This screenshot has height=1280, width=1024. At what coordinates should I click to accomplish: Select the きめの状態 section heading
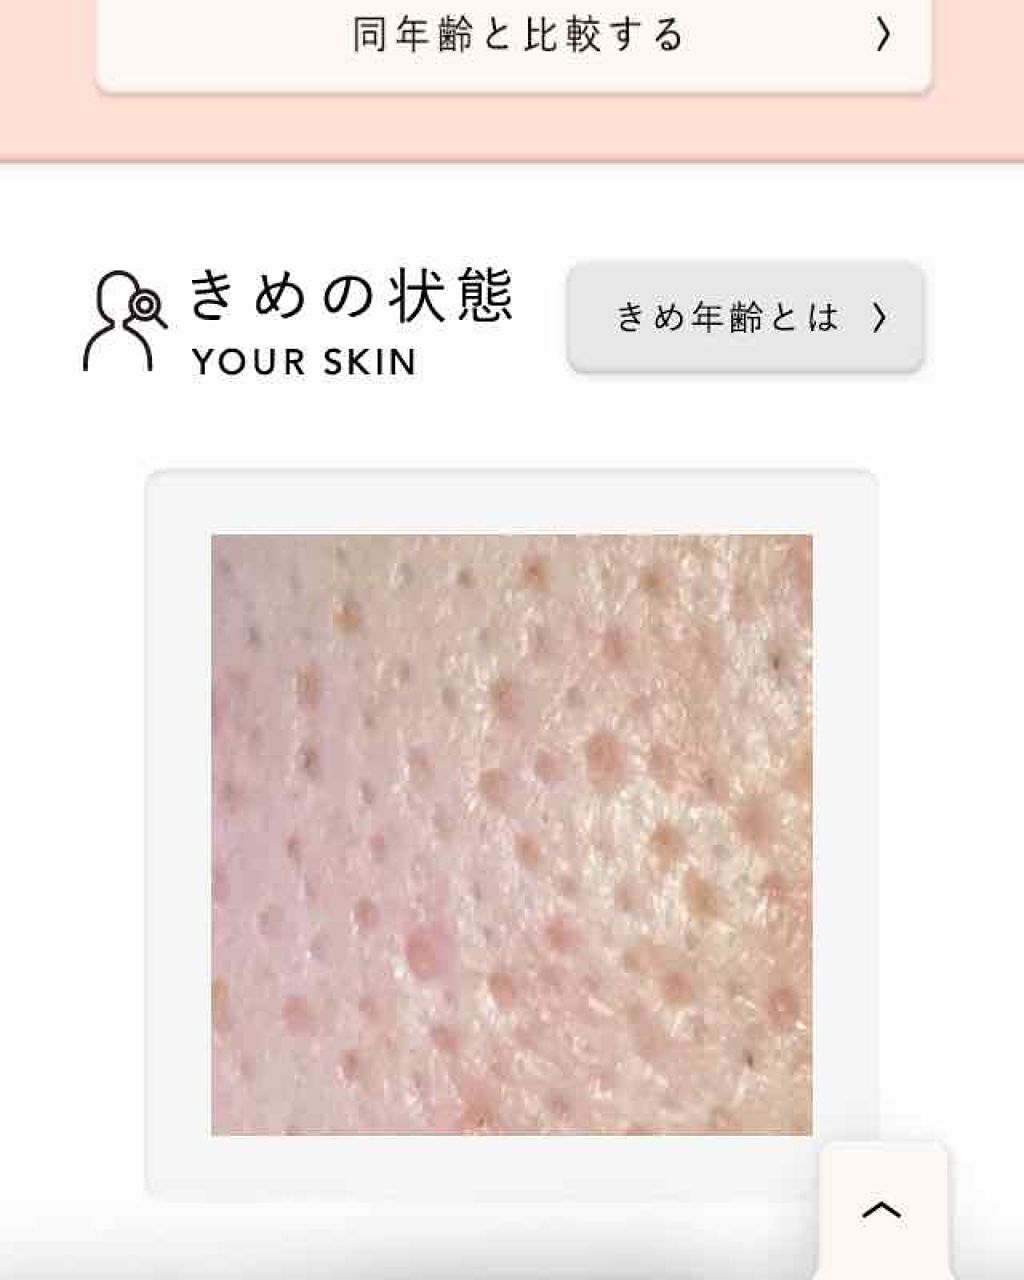pyautogui.click(x=351, y=296)
